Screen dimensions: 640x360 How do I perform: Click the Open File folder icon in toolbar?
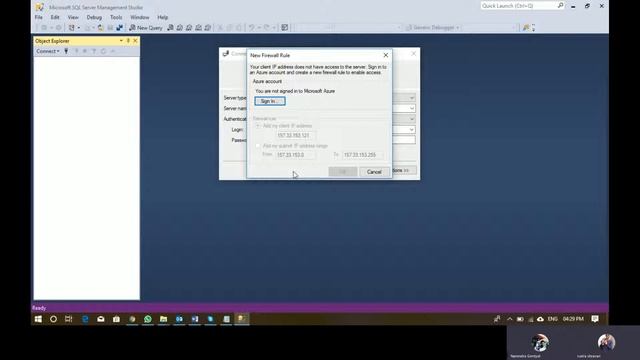coord(100,28)
